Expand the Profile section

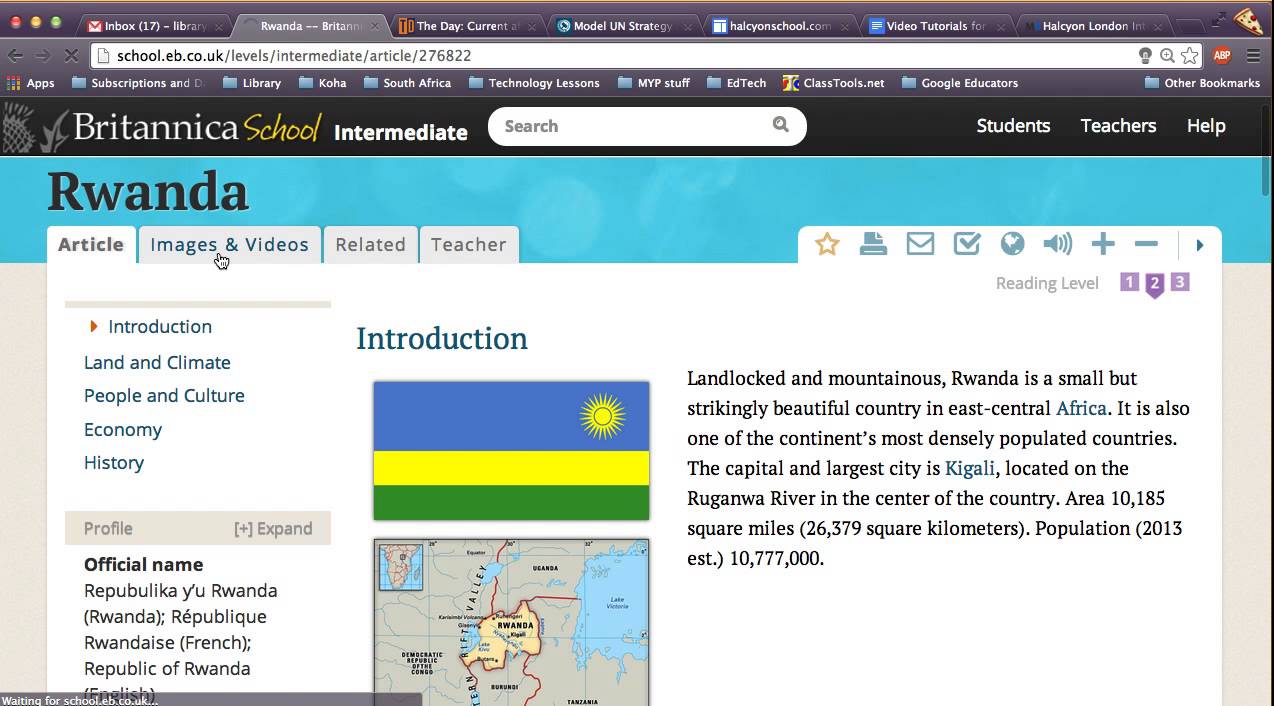(x=273, y=528)
